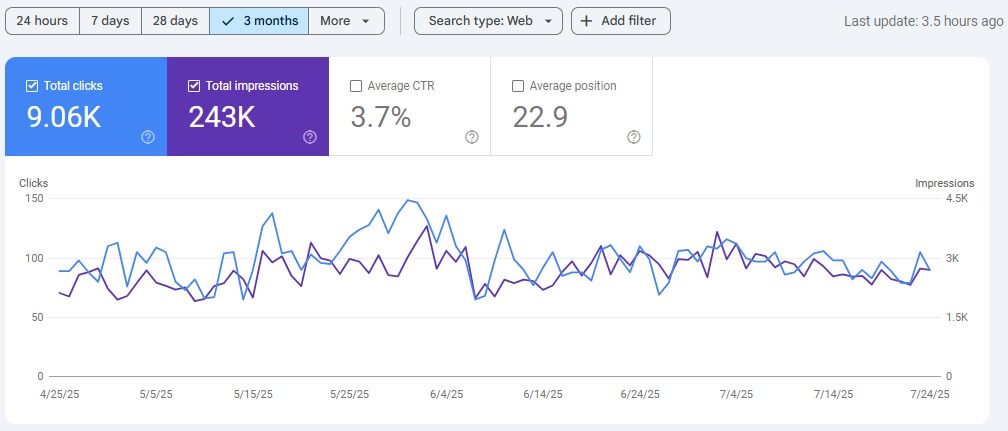Uncheck the Total impressions checkbox
The image size is (1008, 431).
click(194, 86)
